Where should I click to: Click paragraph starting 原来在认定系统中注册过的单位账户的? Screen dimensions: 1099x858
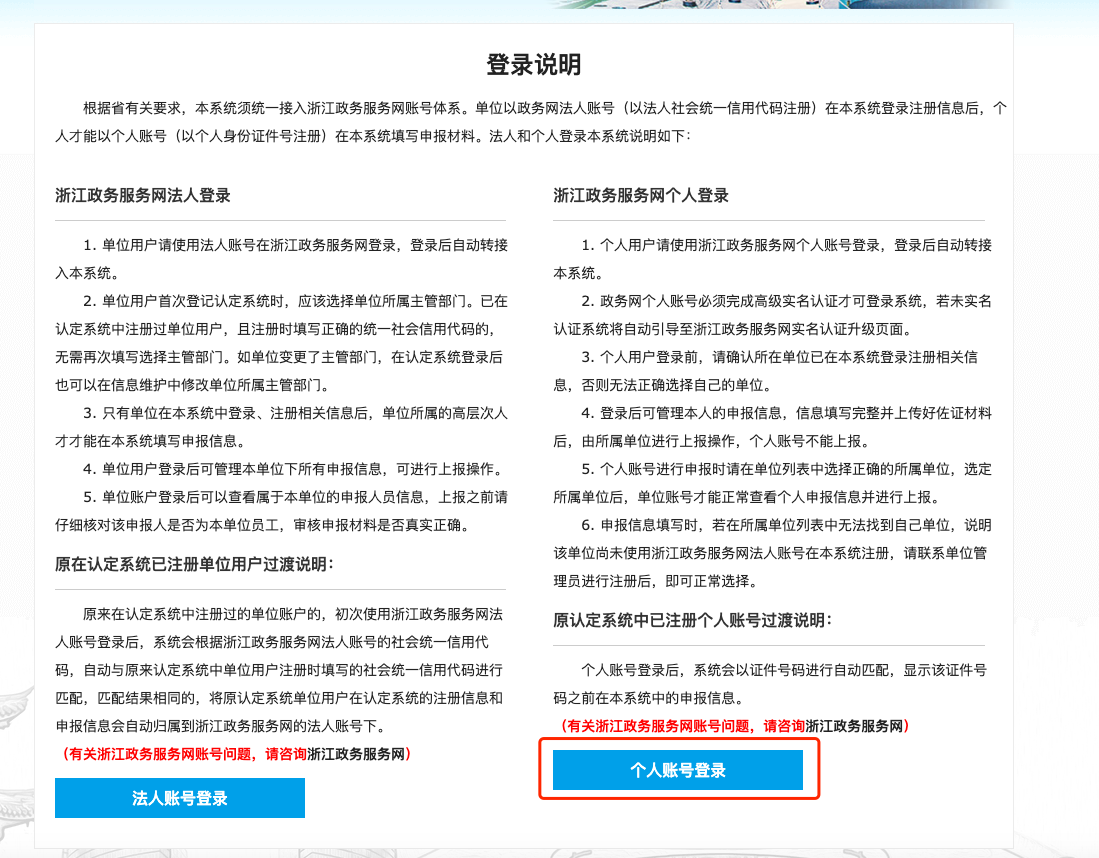point(279,670)
